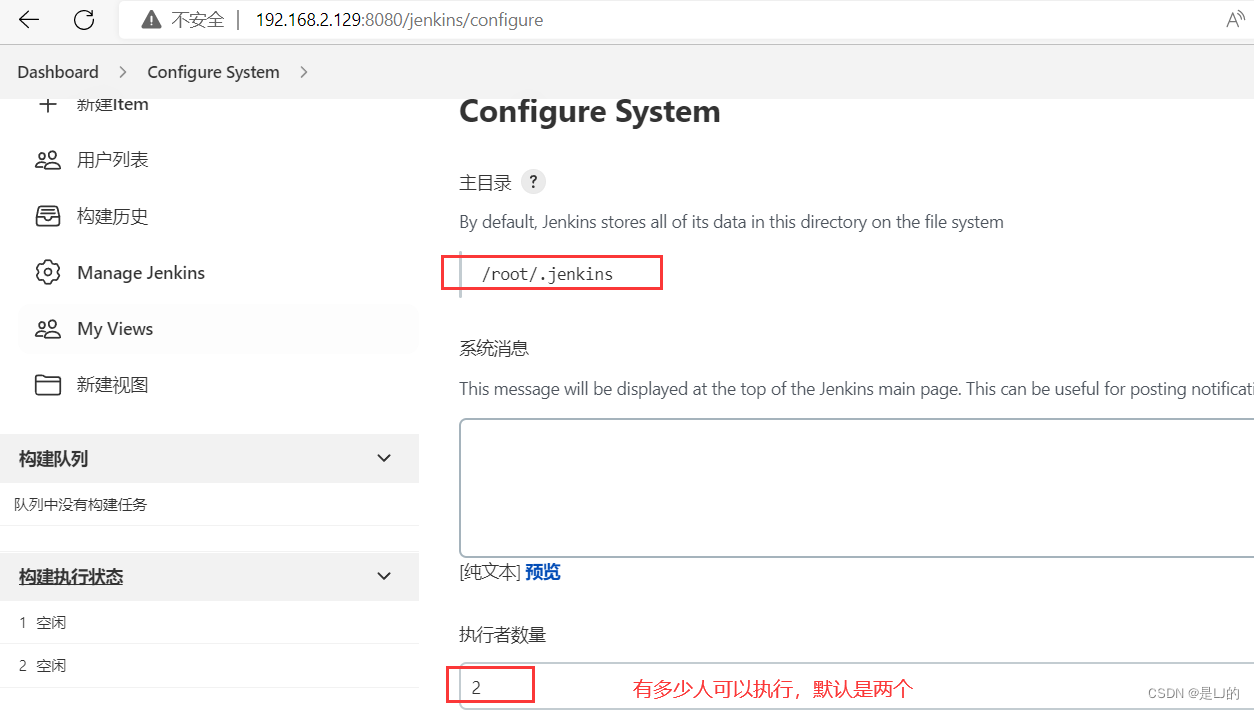
Task: Click 队列中没有构建任务 text
Action: [80, 505]
